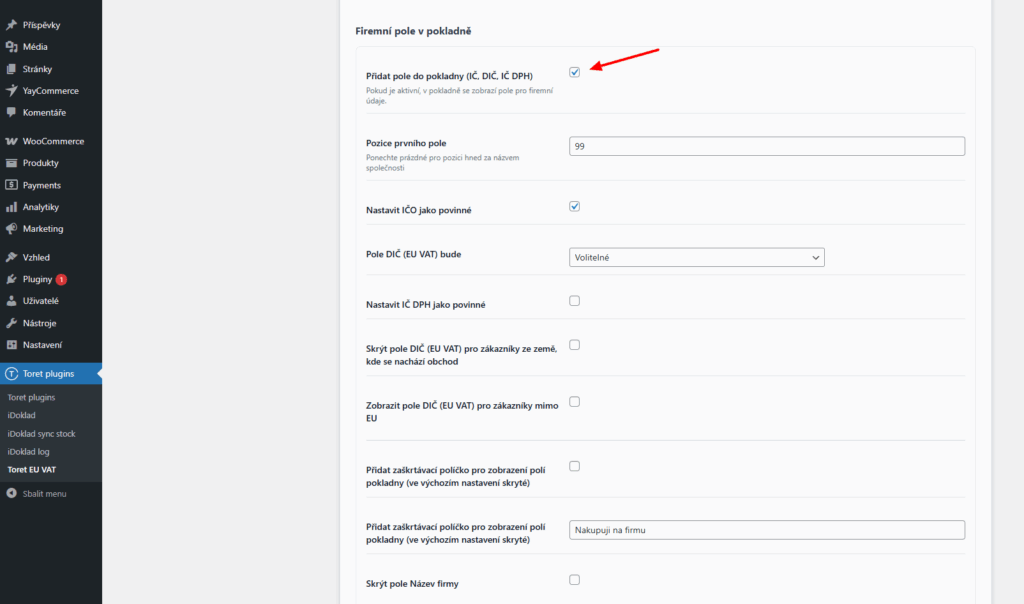Screen dimensions: 1024x604
Task: Check Skrýt pole Název firmy checkbox
Action: pos(575,579)
